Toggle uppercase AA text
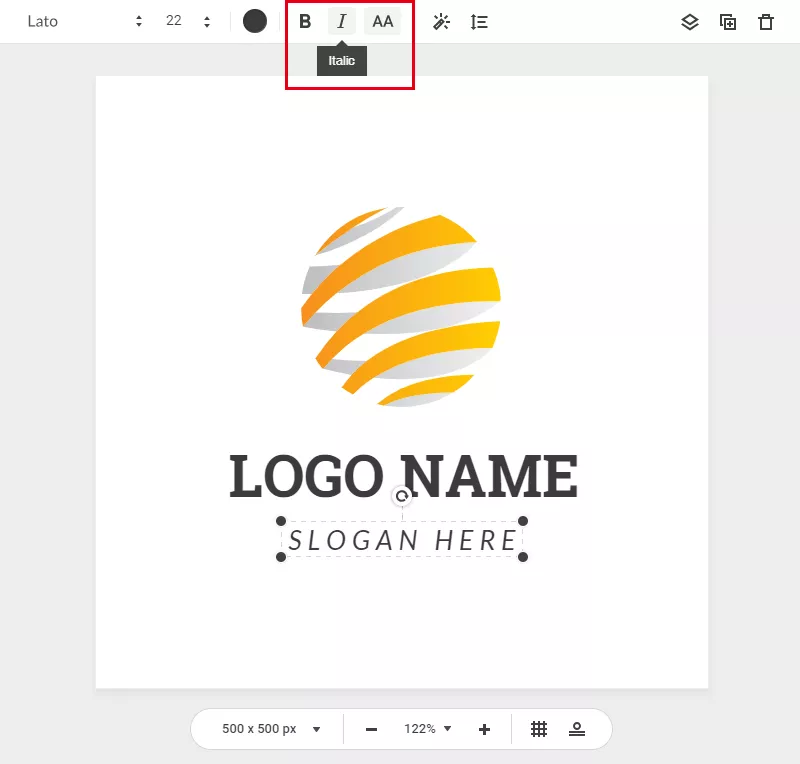Viewport: 800px width, 764px height. [x=382, y=21]
